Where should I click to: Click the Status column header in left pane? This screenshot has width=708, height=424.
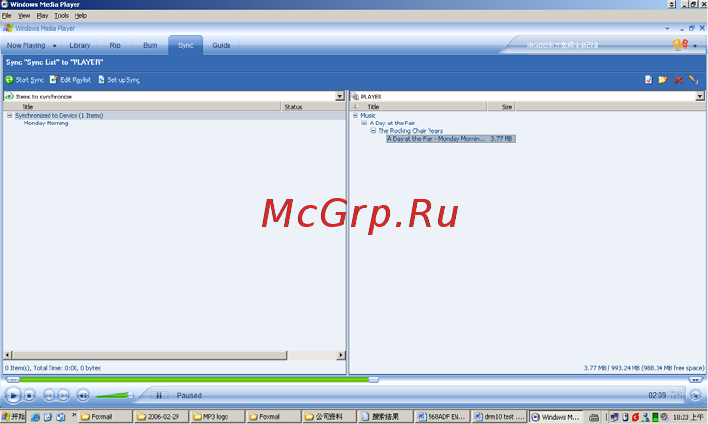tap(313, 107)
